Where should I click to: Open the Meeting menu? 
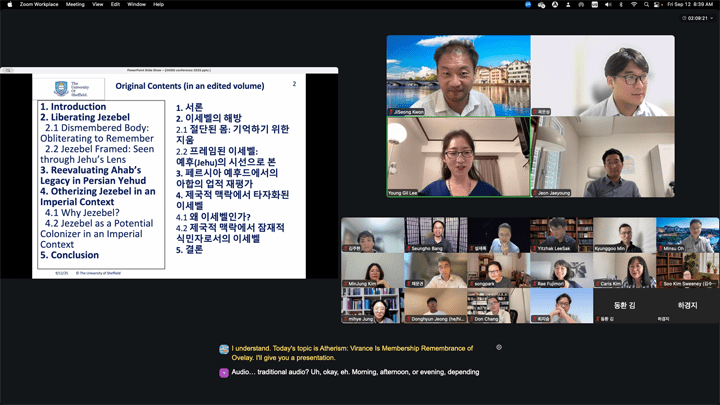(75, 4)
